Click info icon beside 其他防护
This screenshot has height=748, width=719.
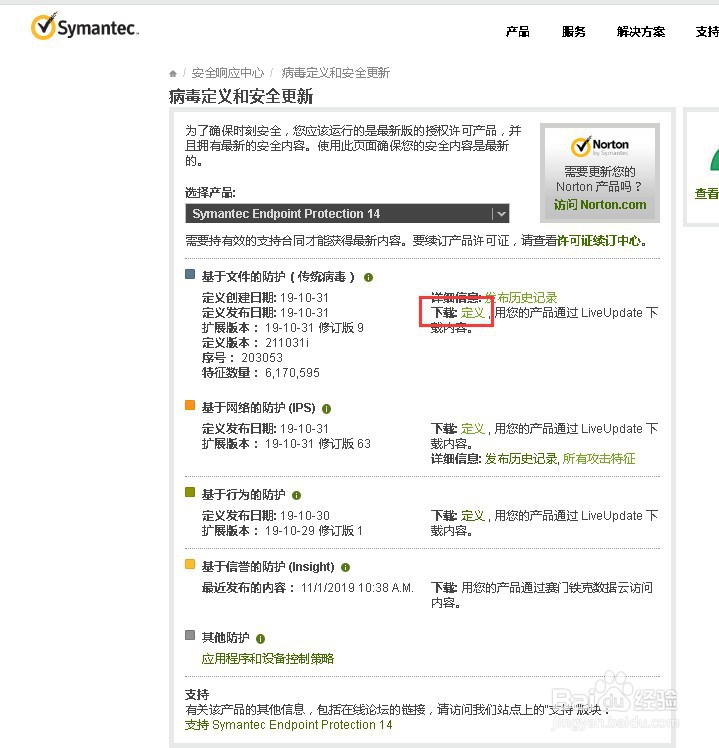pos(261,638)
